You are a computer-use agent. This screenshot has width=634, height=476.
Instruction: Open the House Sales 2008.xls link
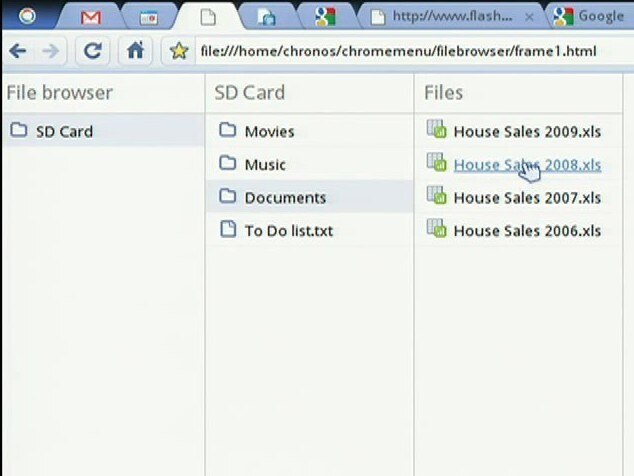click(x=527, y=165)
